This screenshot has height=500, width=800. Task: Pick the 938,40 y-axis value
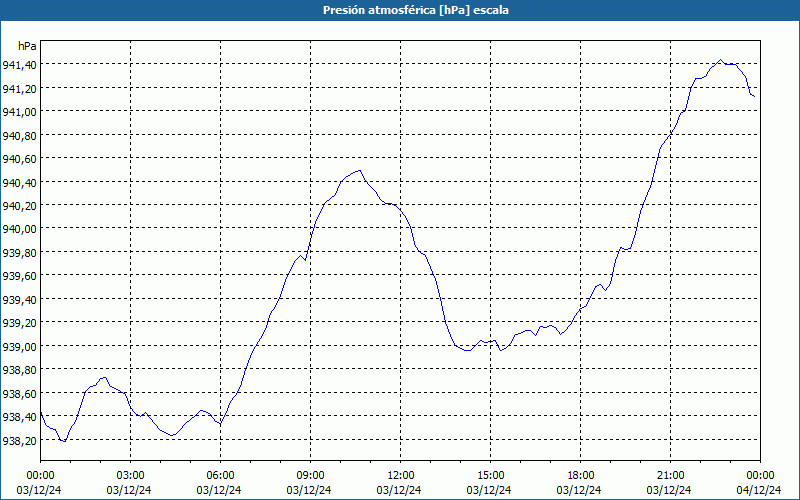click(19, 417)
